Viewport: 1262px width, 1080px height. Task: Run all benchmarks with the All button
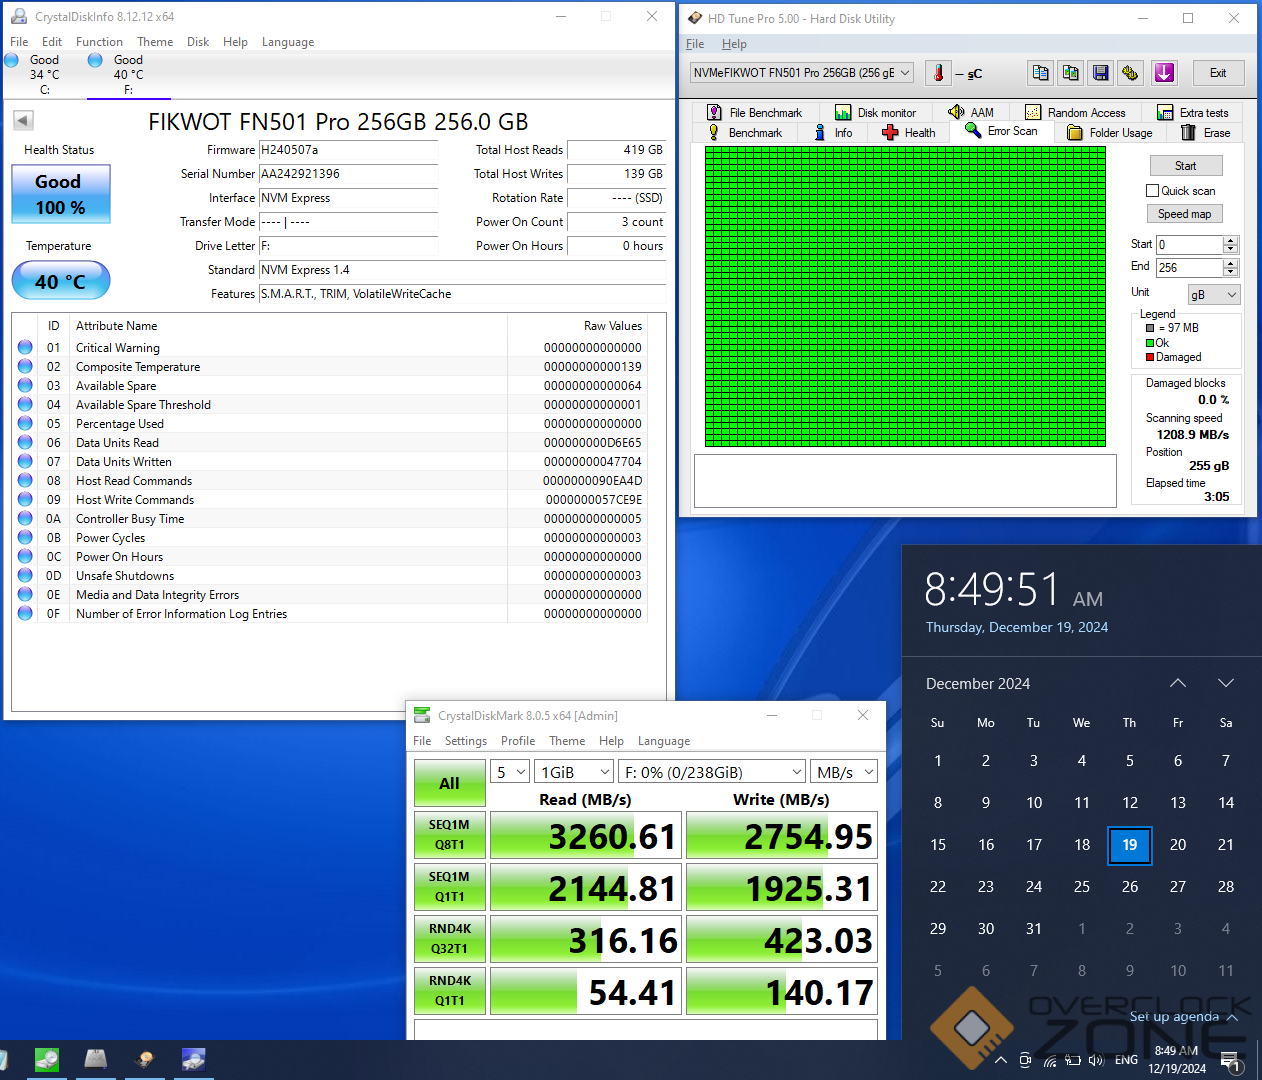click(x=449, y=784)
